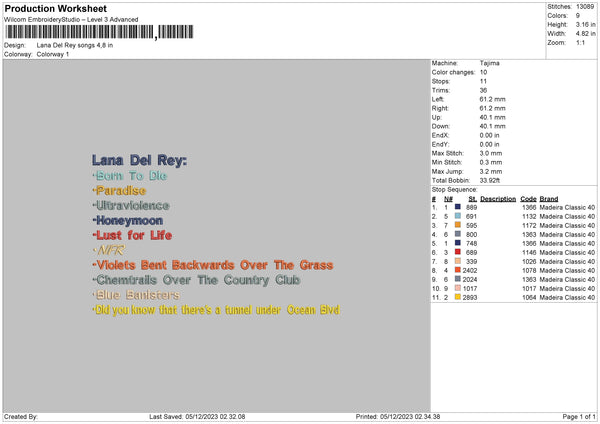Click the Production Worksheet title
The height and width of the screenshot is (424, 600).
pos(55,8)
